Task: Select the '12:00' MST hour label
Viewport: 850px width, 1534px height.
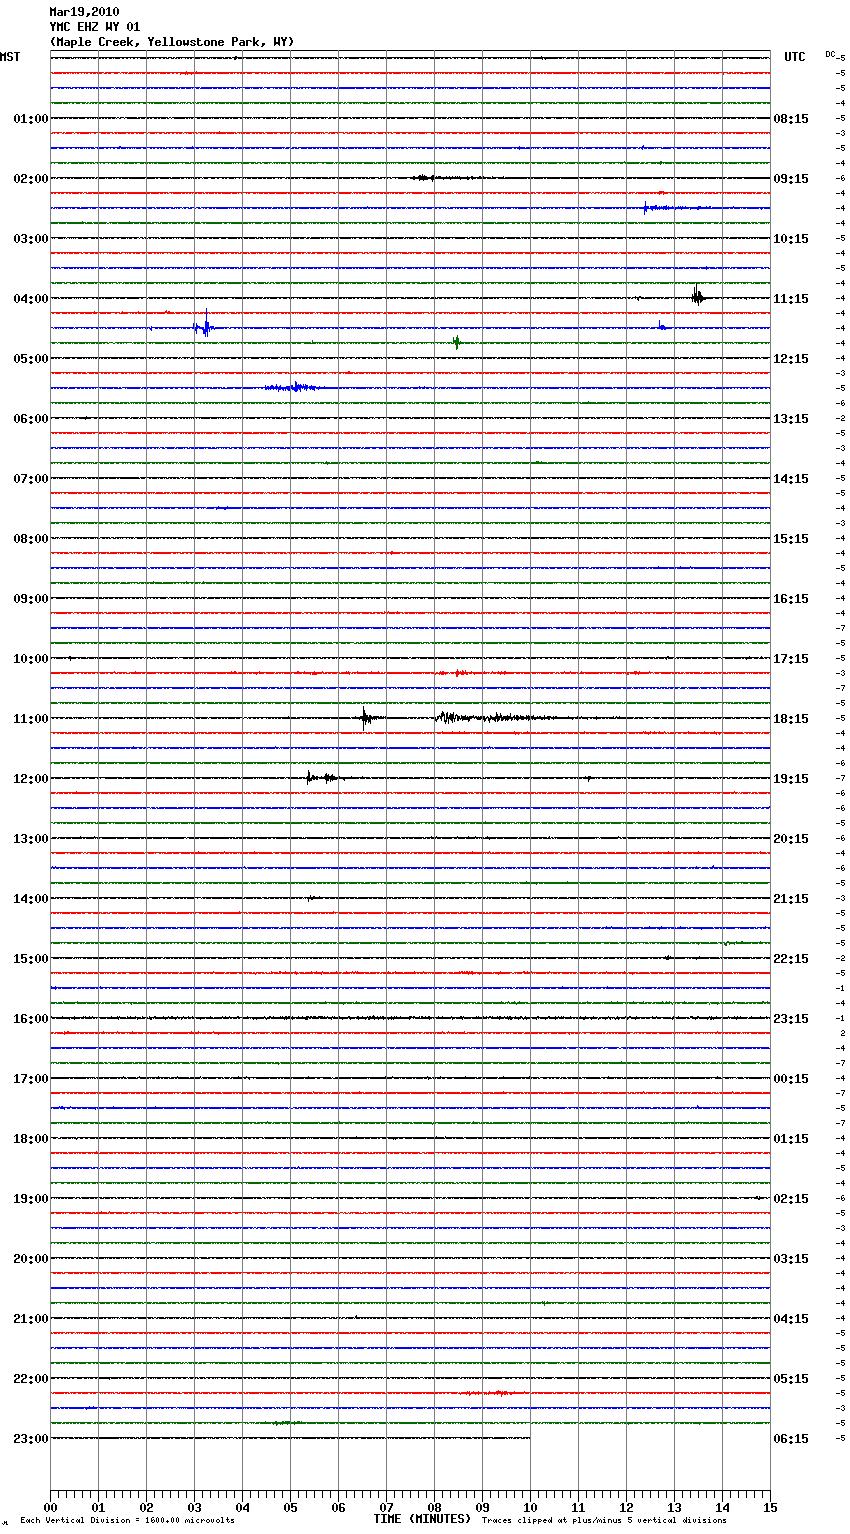Action: (31, 779)
